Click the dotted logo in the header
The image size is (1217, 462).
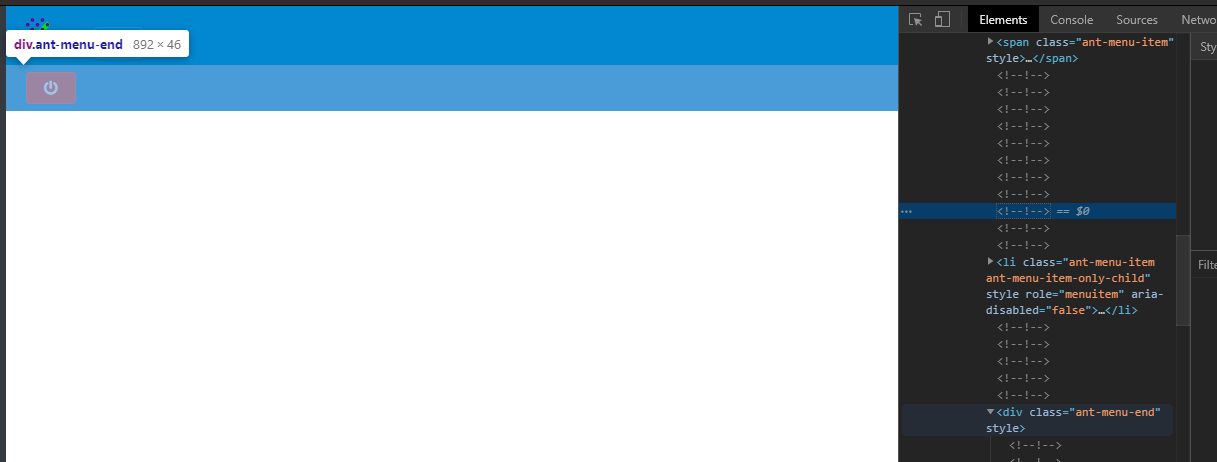37,24
